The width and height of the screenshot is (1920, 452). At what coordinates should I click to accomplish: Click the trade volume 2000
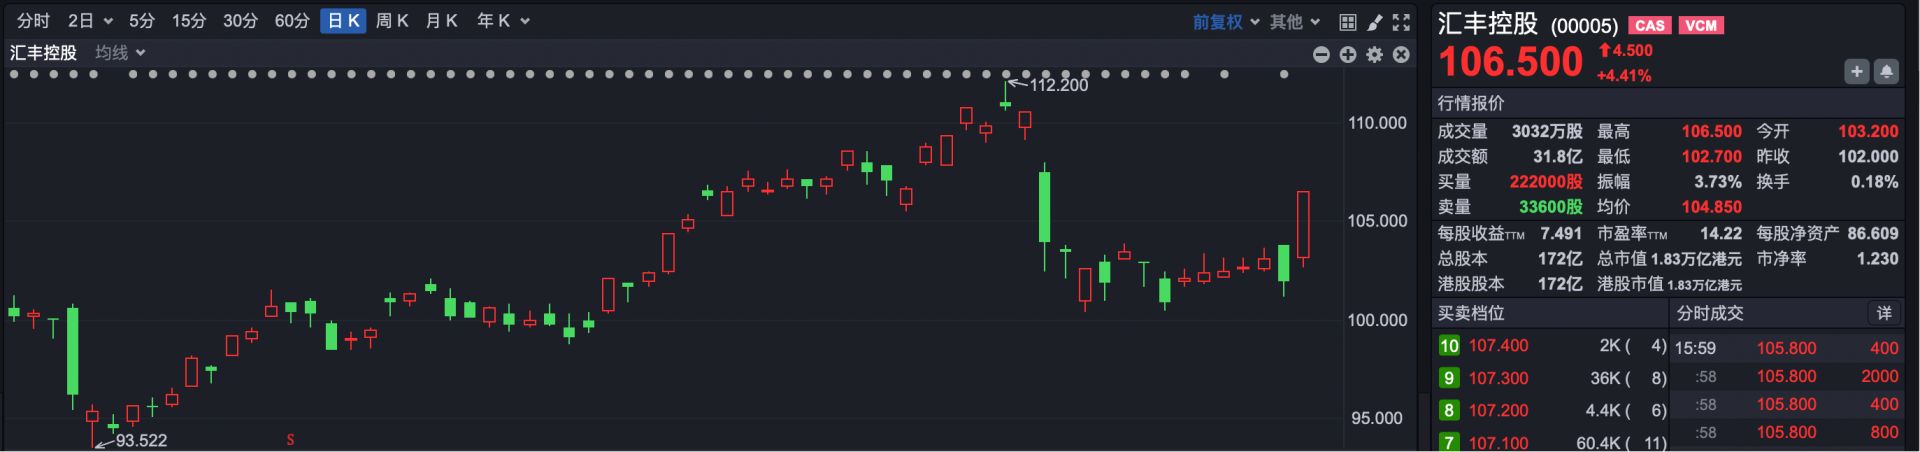[1879, 376]
